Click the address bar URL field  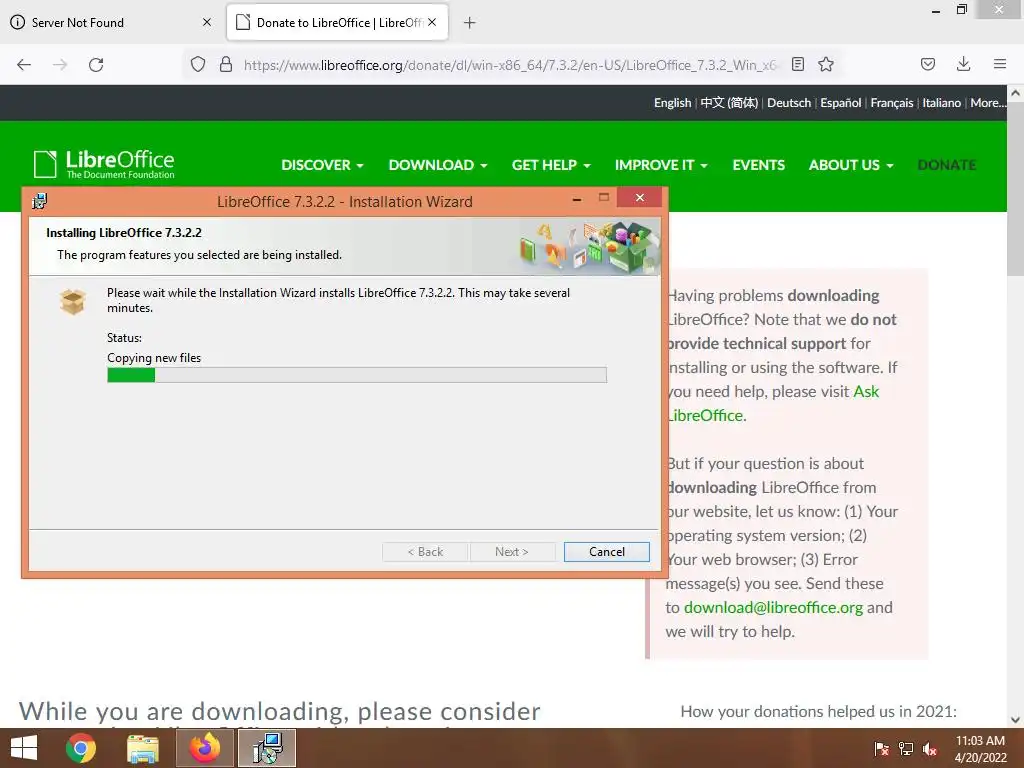(509, 65)
